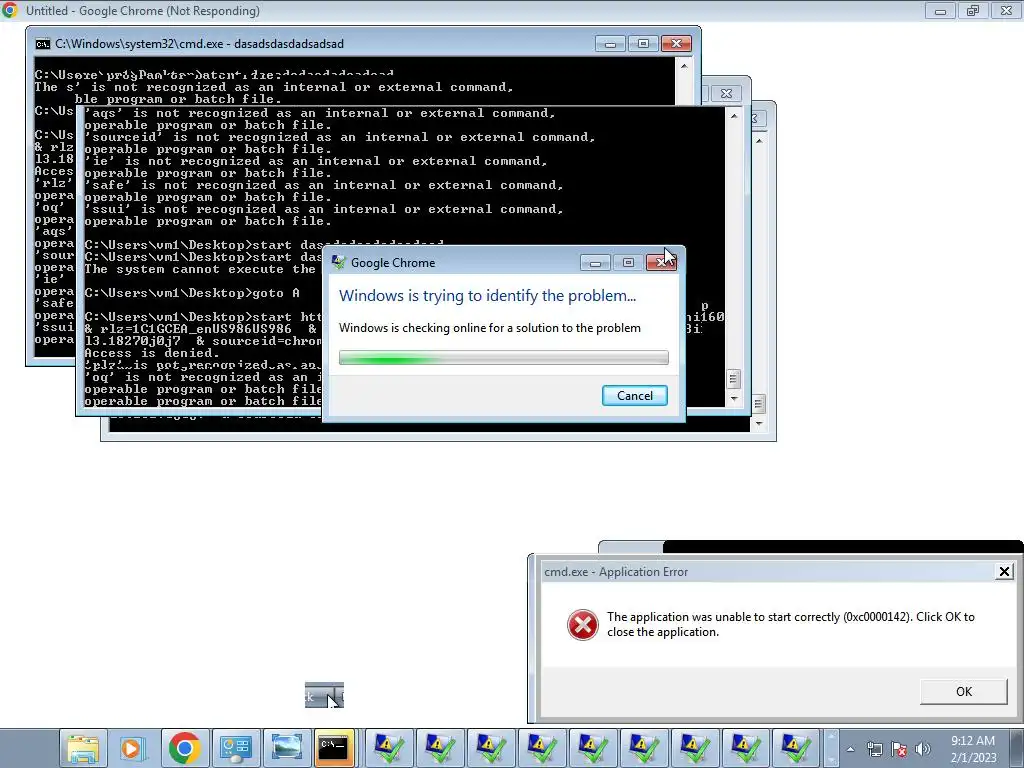The height and width of the screenshot is (768, 1024).
Task: Click the "Windows is trying to identify the problem..." heading
Action: pos(487,296)
